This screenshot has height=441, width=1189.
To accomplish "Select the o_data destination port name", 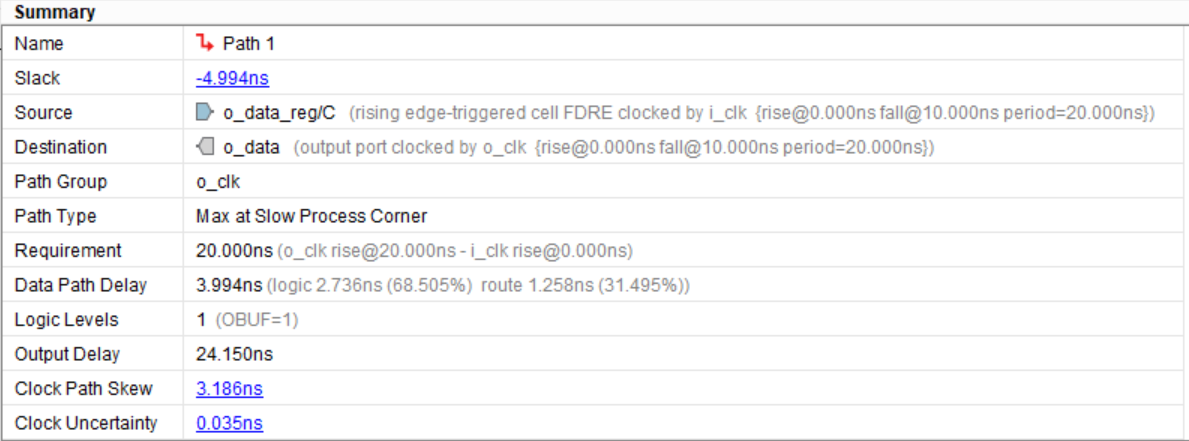I will pos(251,147).
